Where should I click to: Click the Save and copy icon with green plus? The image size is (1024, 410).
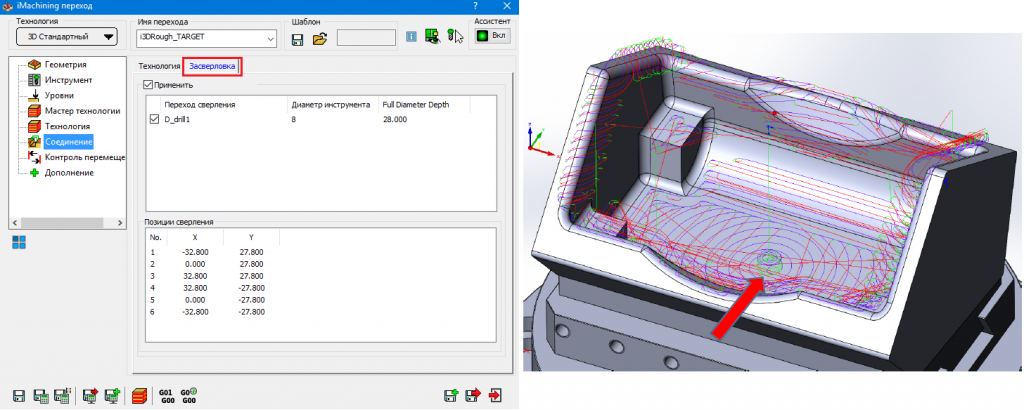click(451, 396)
